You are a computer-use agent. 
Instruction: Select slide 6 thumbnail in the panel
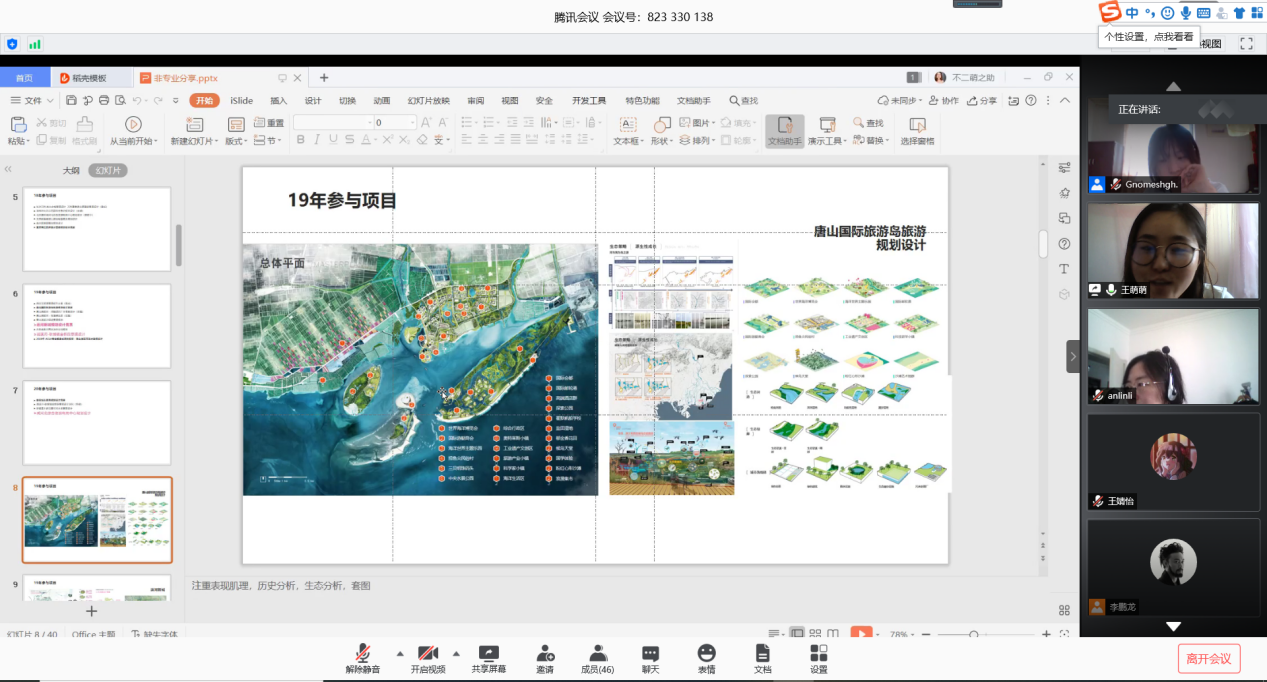(x=97, y=326)
